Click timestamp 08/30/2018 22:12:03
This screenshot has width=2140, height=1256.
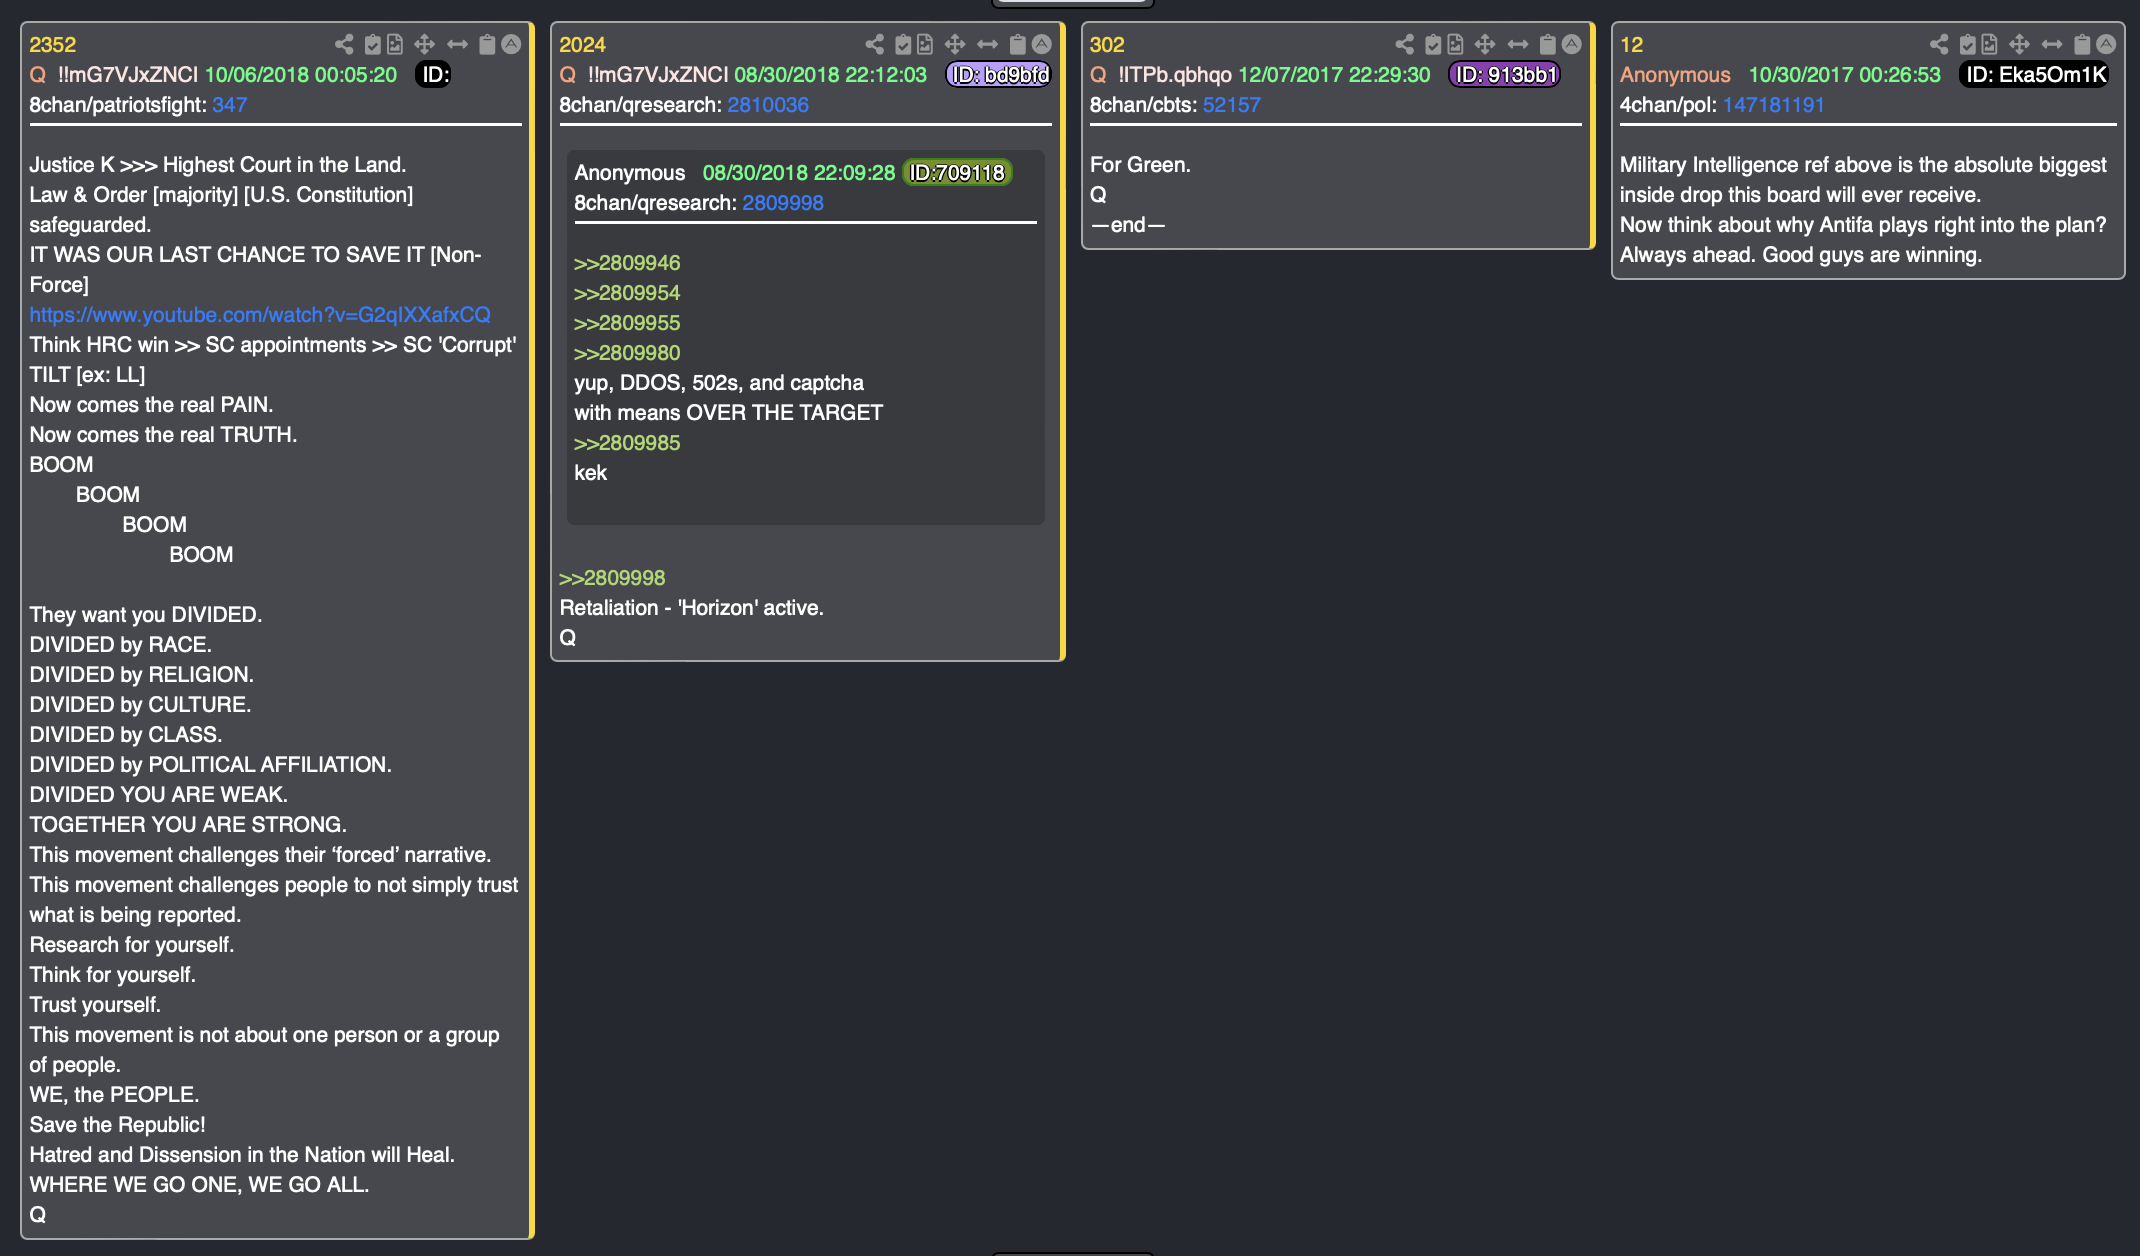(x=831, y=75)
